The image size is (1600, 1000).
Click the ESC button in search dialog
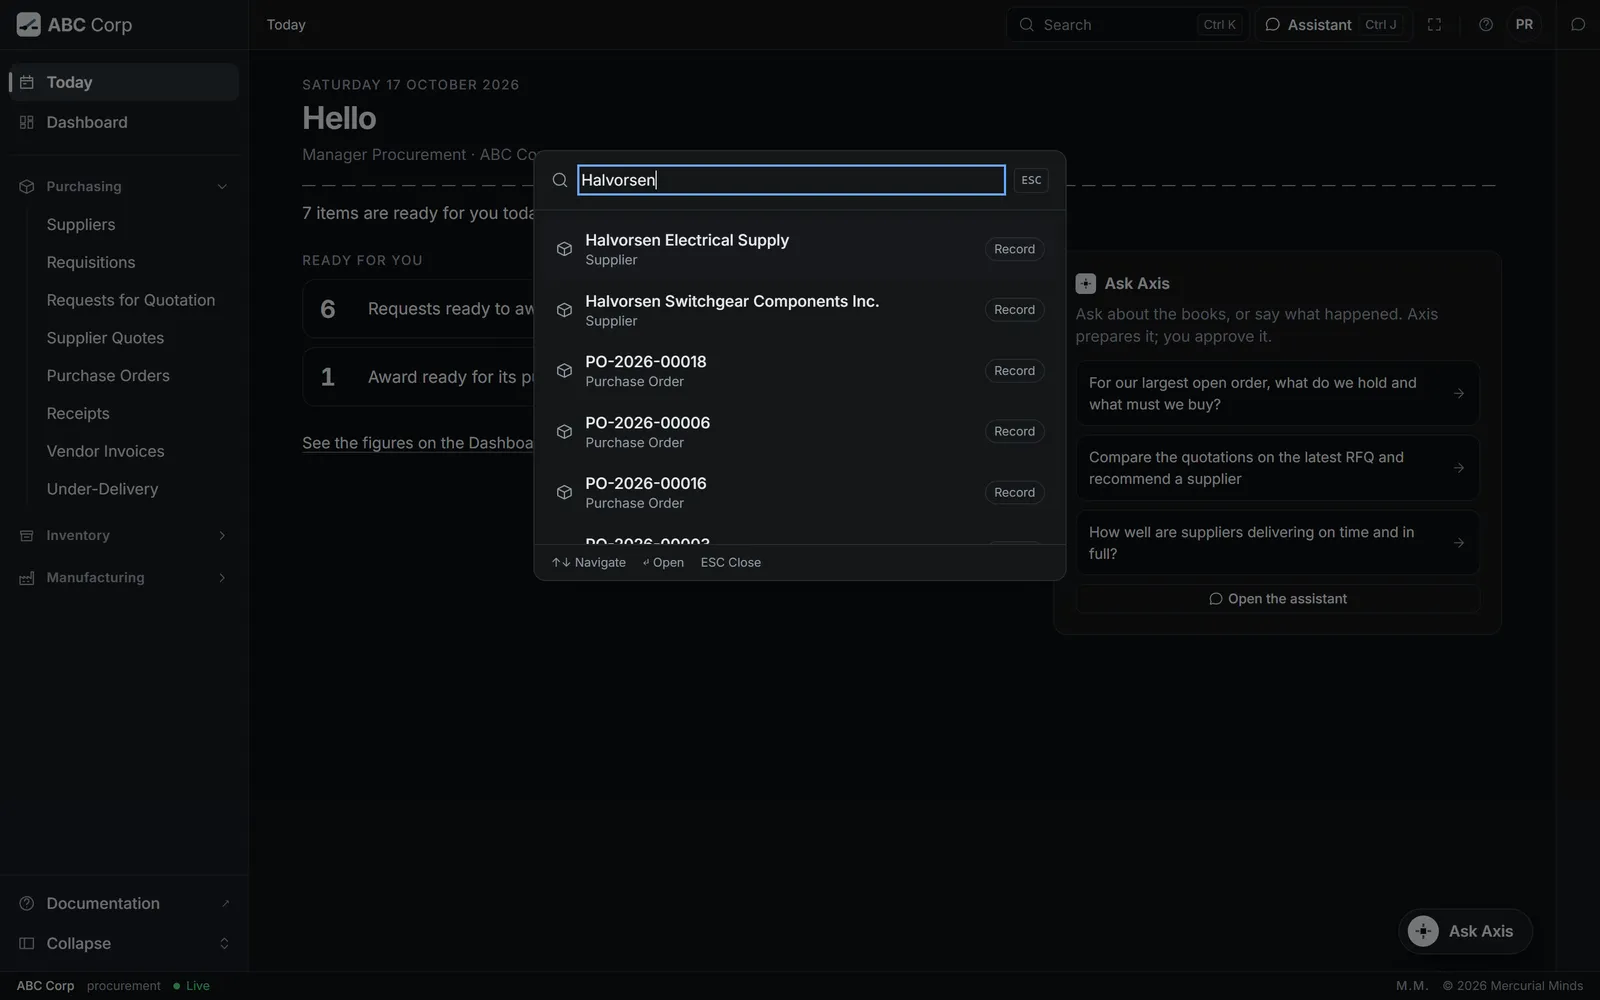tap(1031, 180)
